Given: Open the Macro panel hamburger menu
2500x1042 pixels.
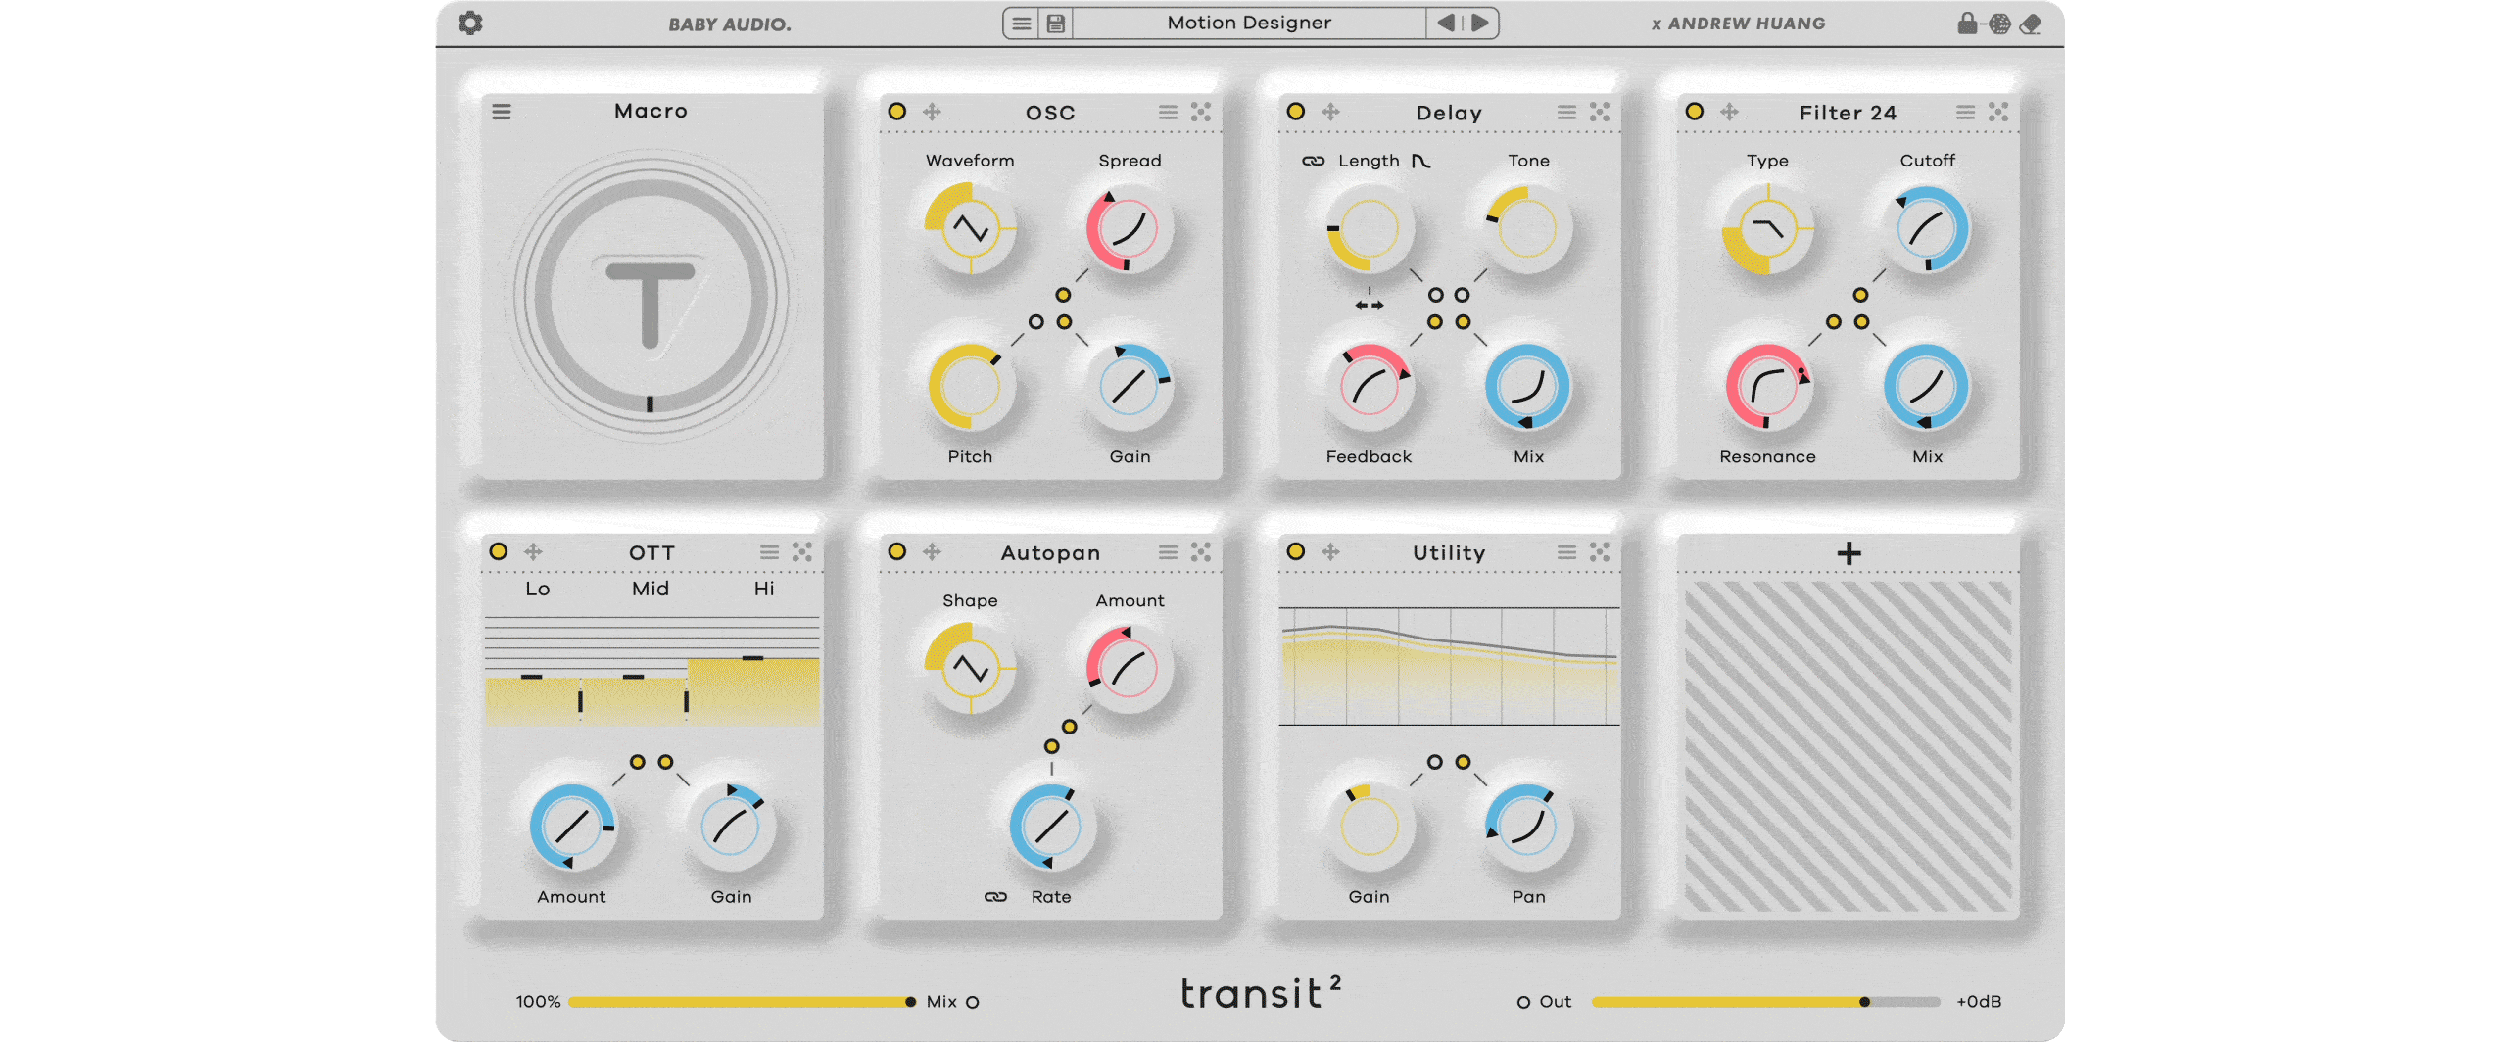Looking at the screenshot, I should [x=501, y=112].
